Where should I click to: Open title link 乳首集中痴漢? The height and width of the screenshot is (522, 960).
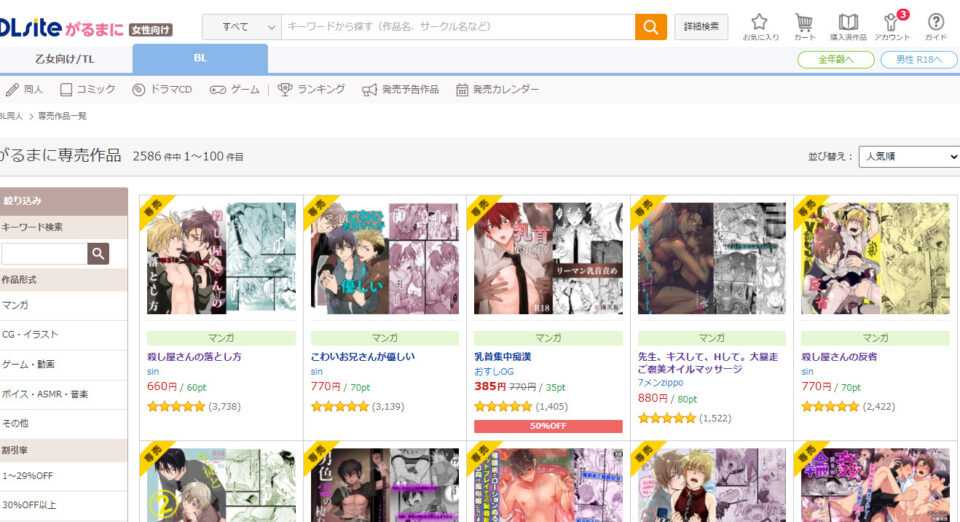(x=503, y=357)
